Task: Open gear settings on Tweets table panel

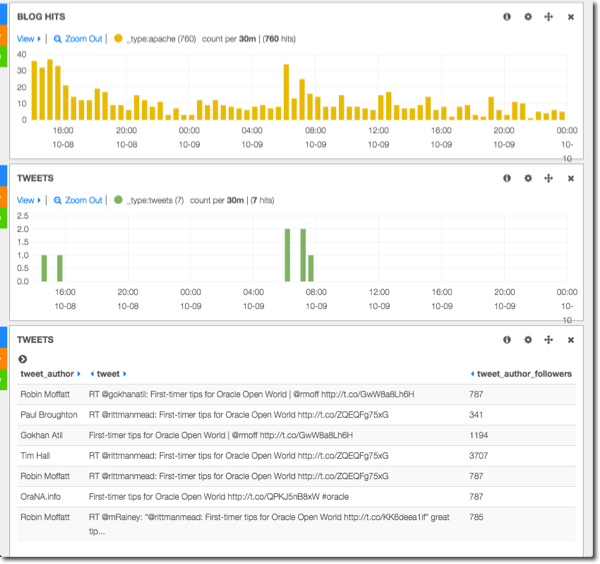Action: 528,340
